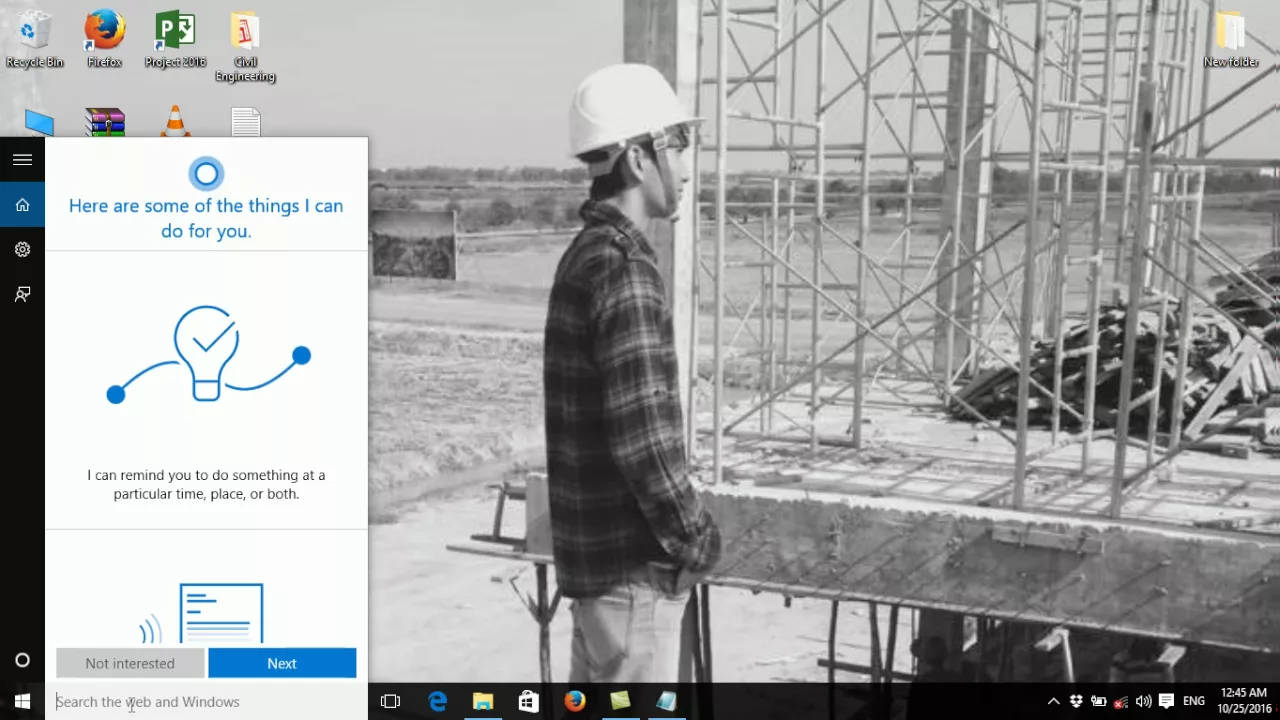Viewport: 1280px width, 720px height.
Task: Select the WinRAR desktop icon
Action: (x=104, y=122)
